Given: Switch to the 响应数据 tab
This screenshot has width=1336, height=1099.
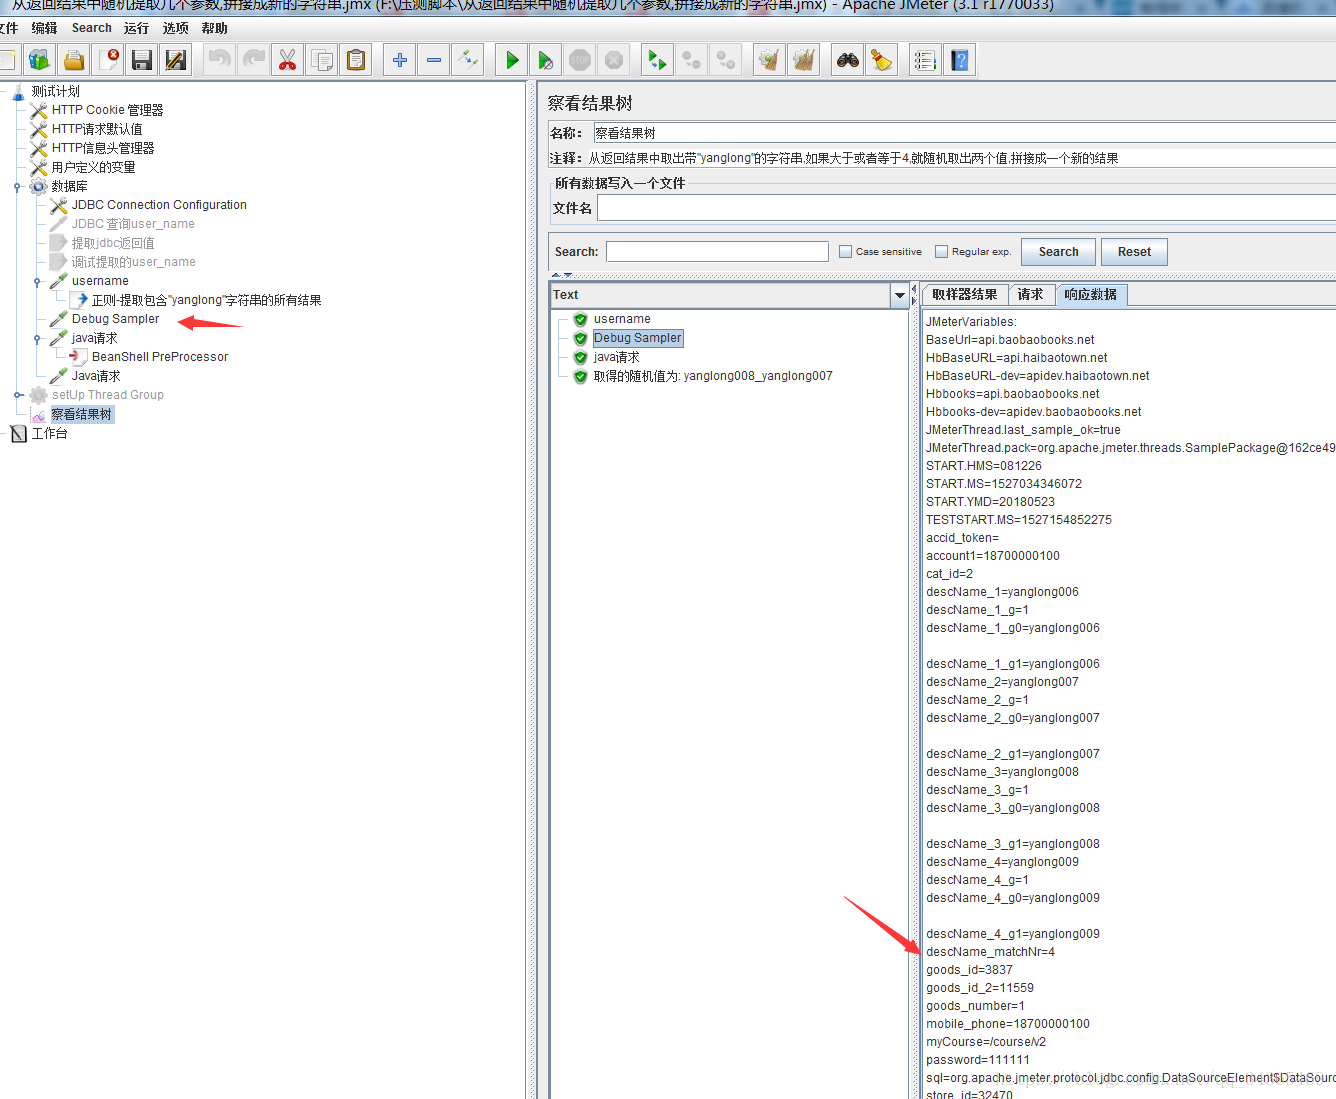Looking at the screenshot, I should tap(1090, 295).
